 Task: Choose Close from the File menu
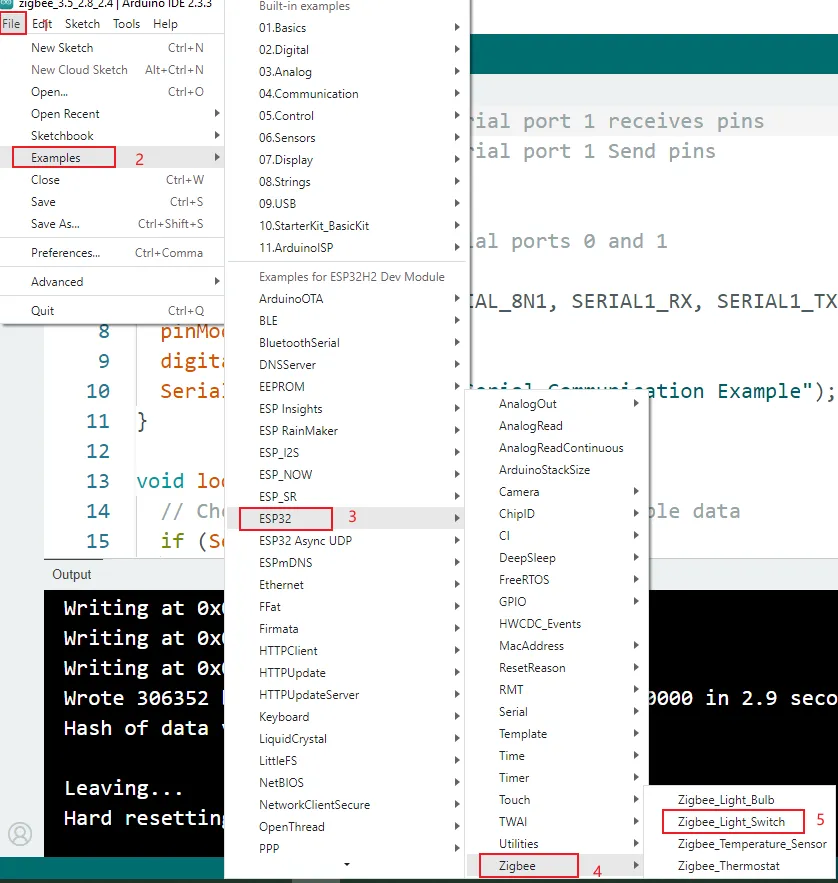pyautogui.click(x=113, y=180)
